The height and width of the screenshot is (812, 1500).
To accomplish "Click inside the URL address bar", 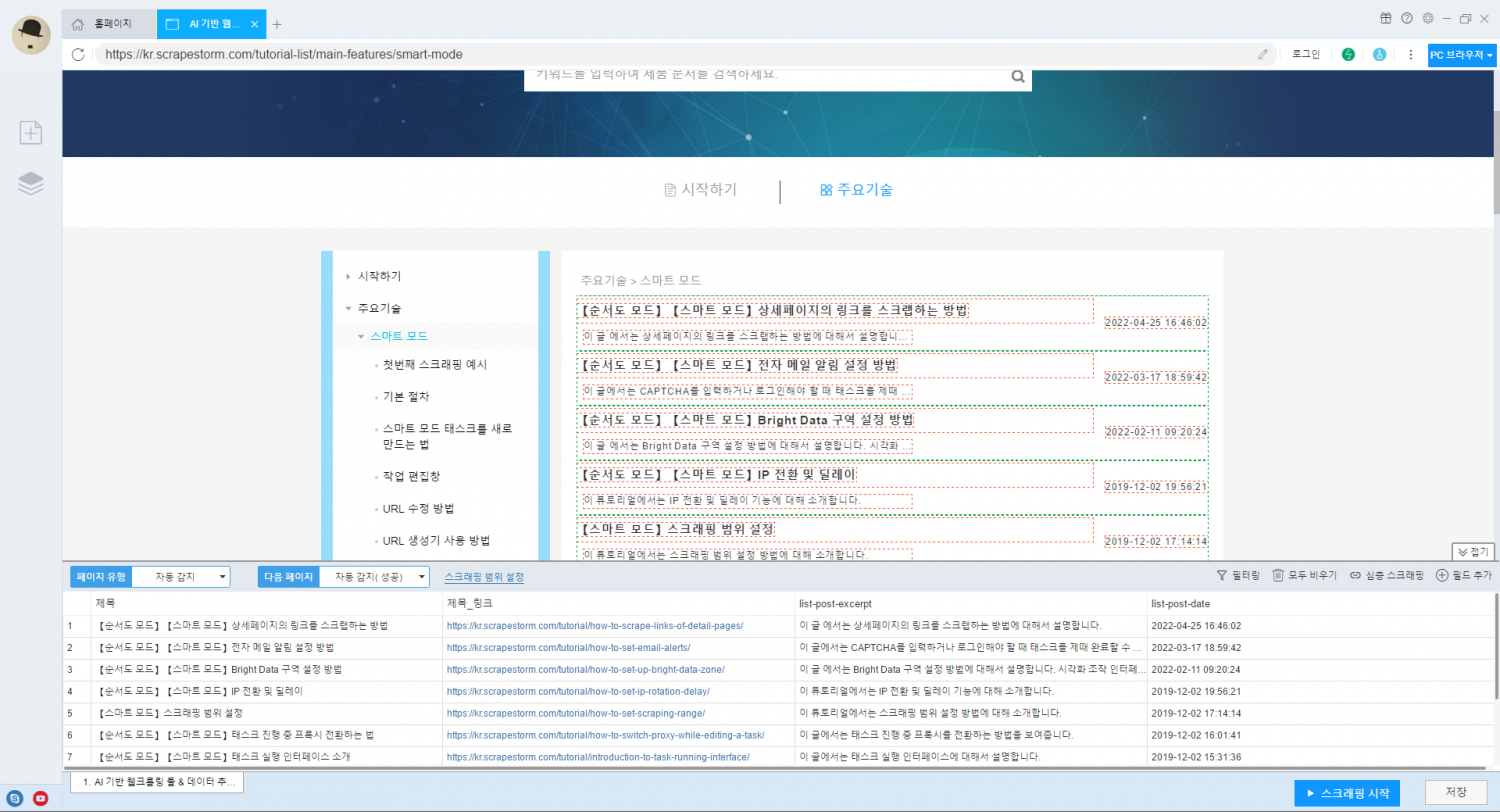I will coord(400,54).
